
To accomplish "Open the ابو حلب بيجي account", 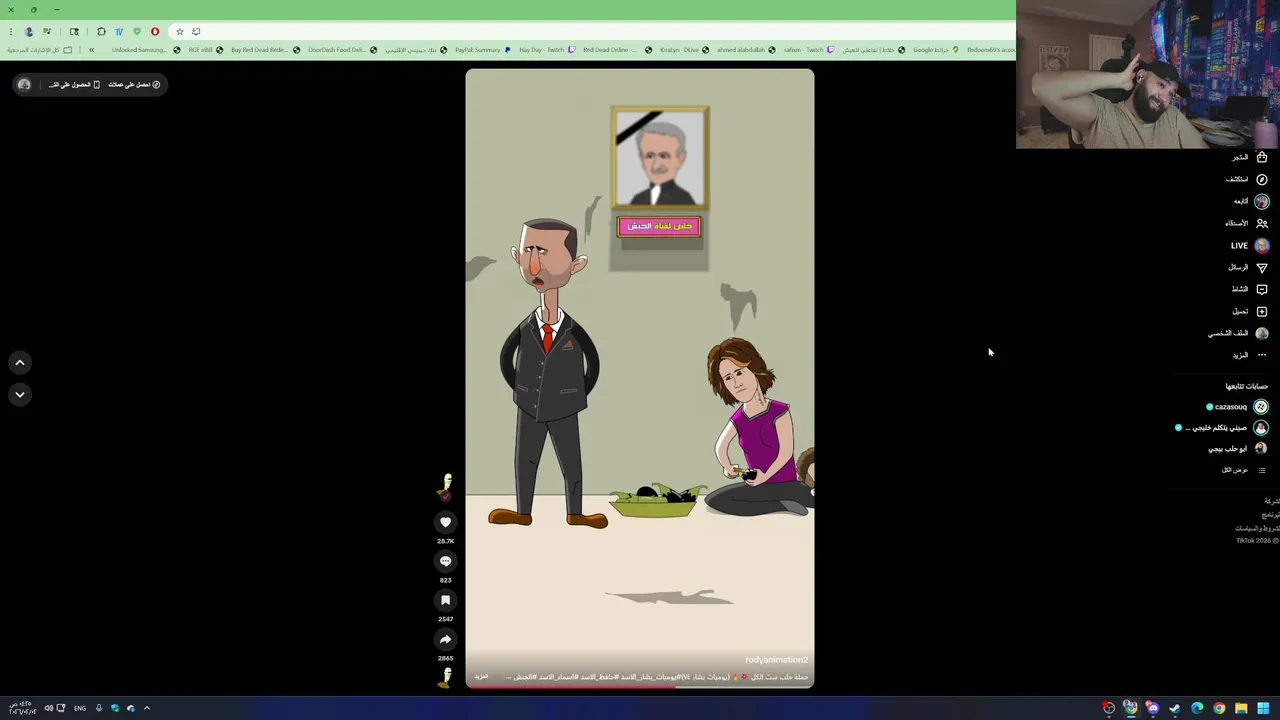I will [1238, 449].
